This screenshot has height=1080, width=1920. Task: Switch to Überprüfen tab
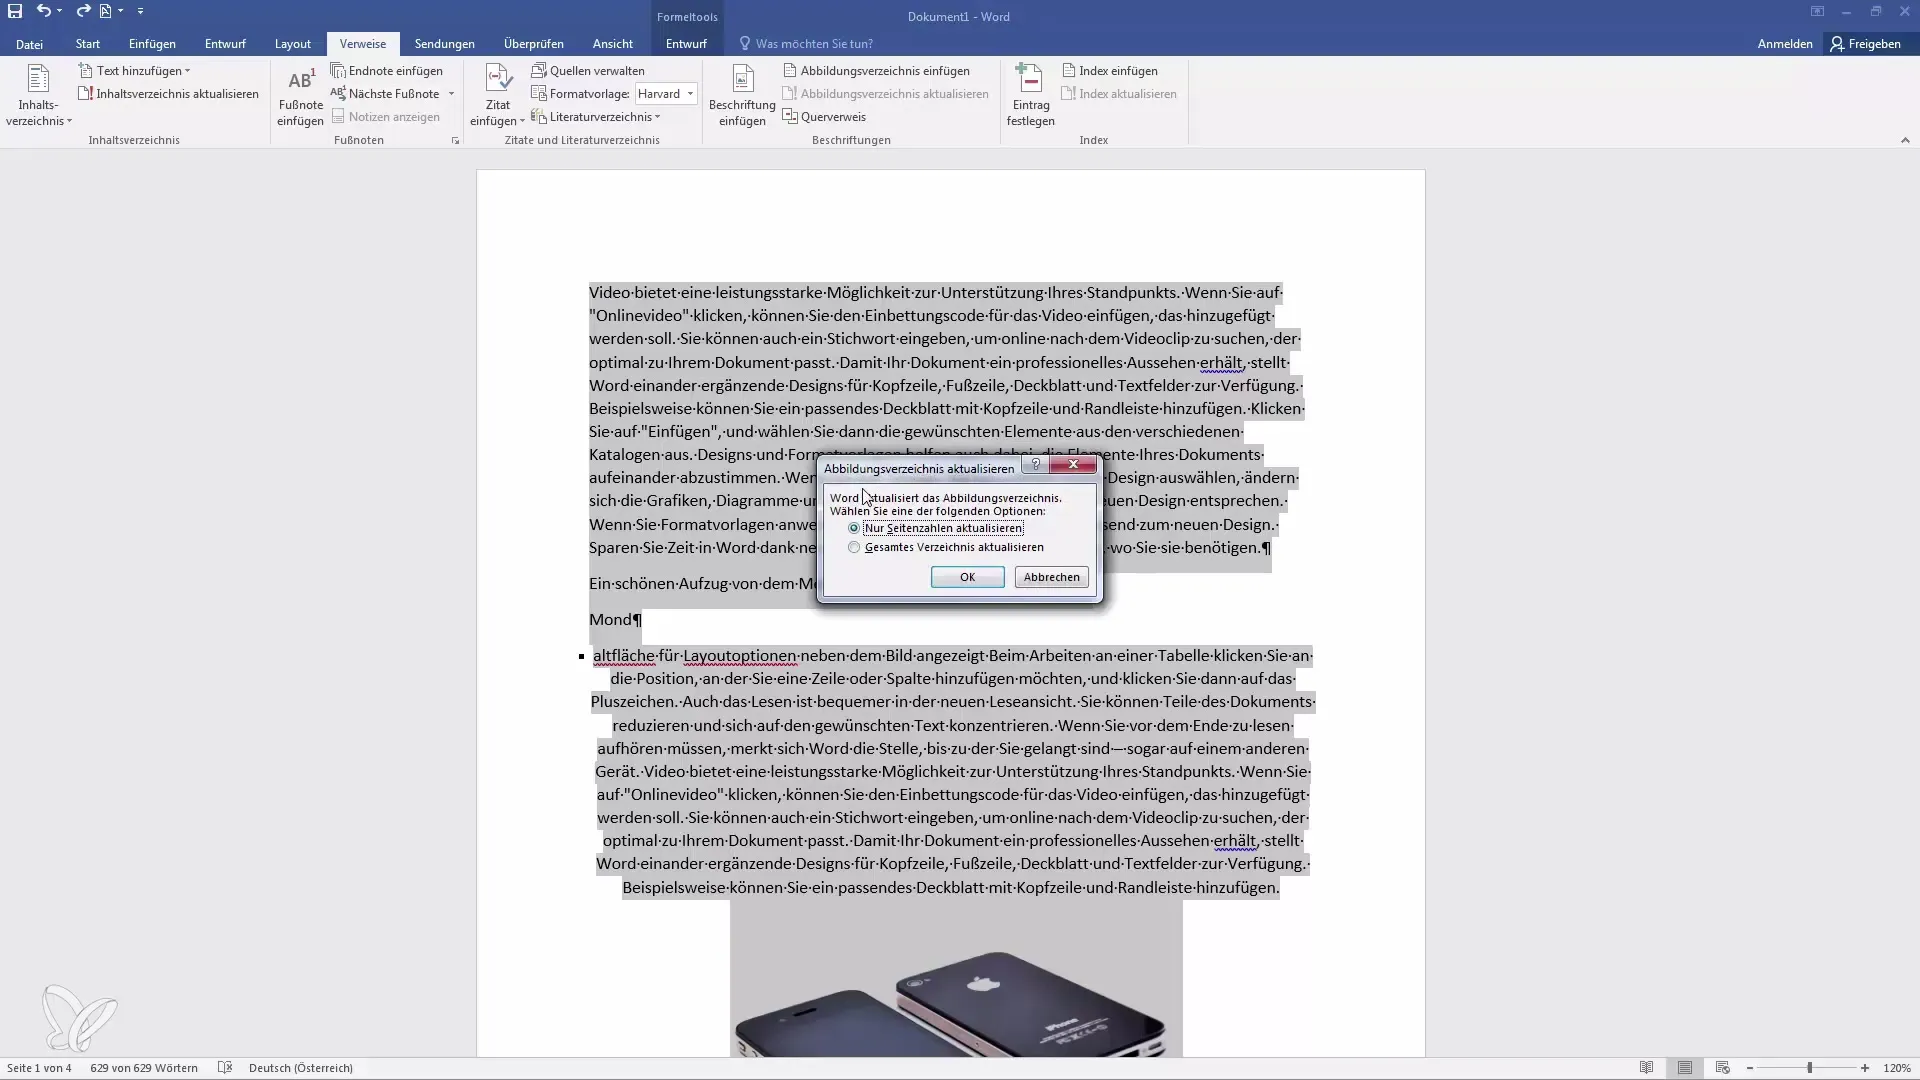click(534, 44)
